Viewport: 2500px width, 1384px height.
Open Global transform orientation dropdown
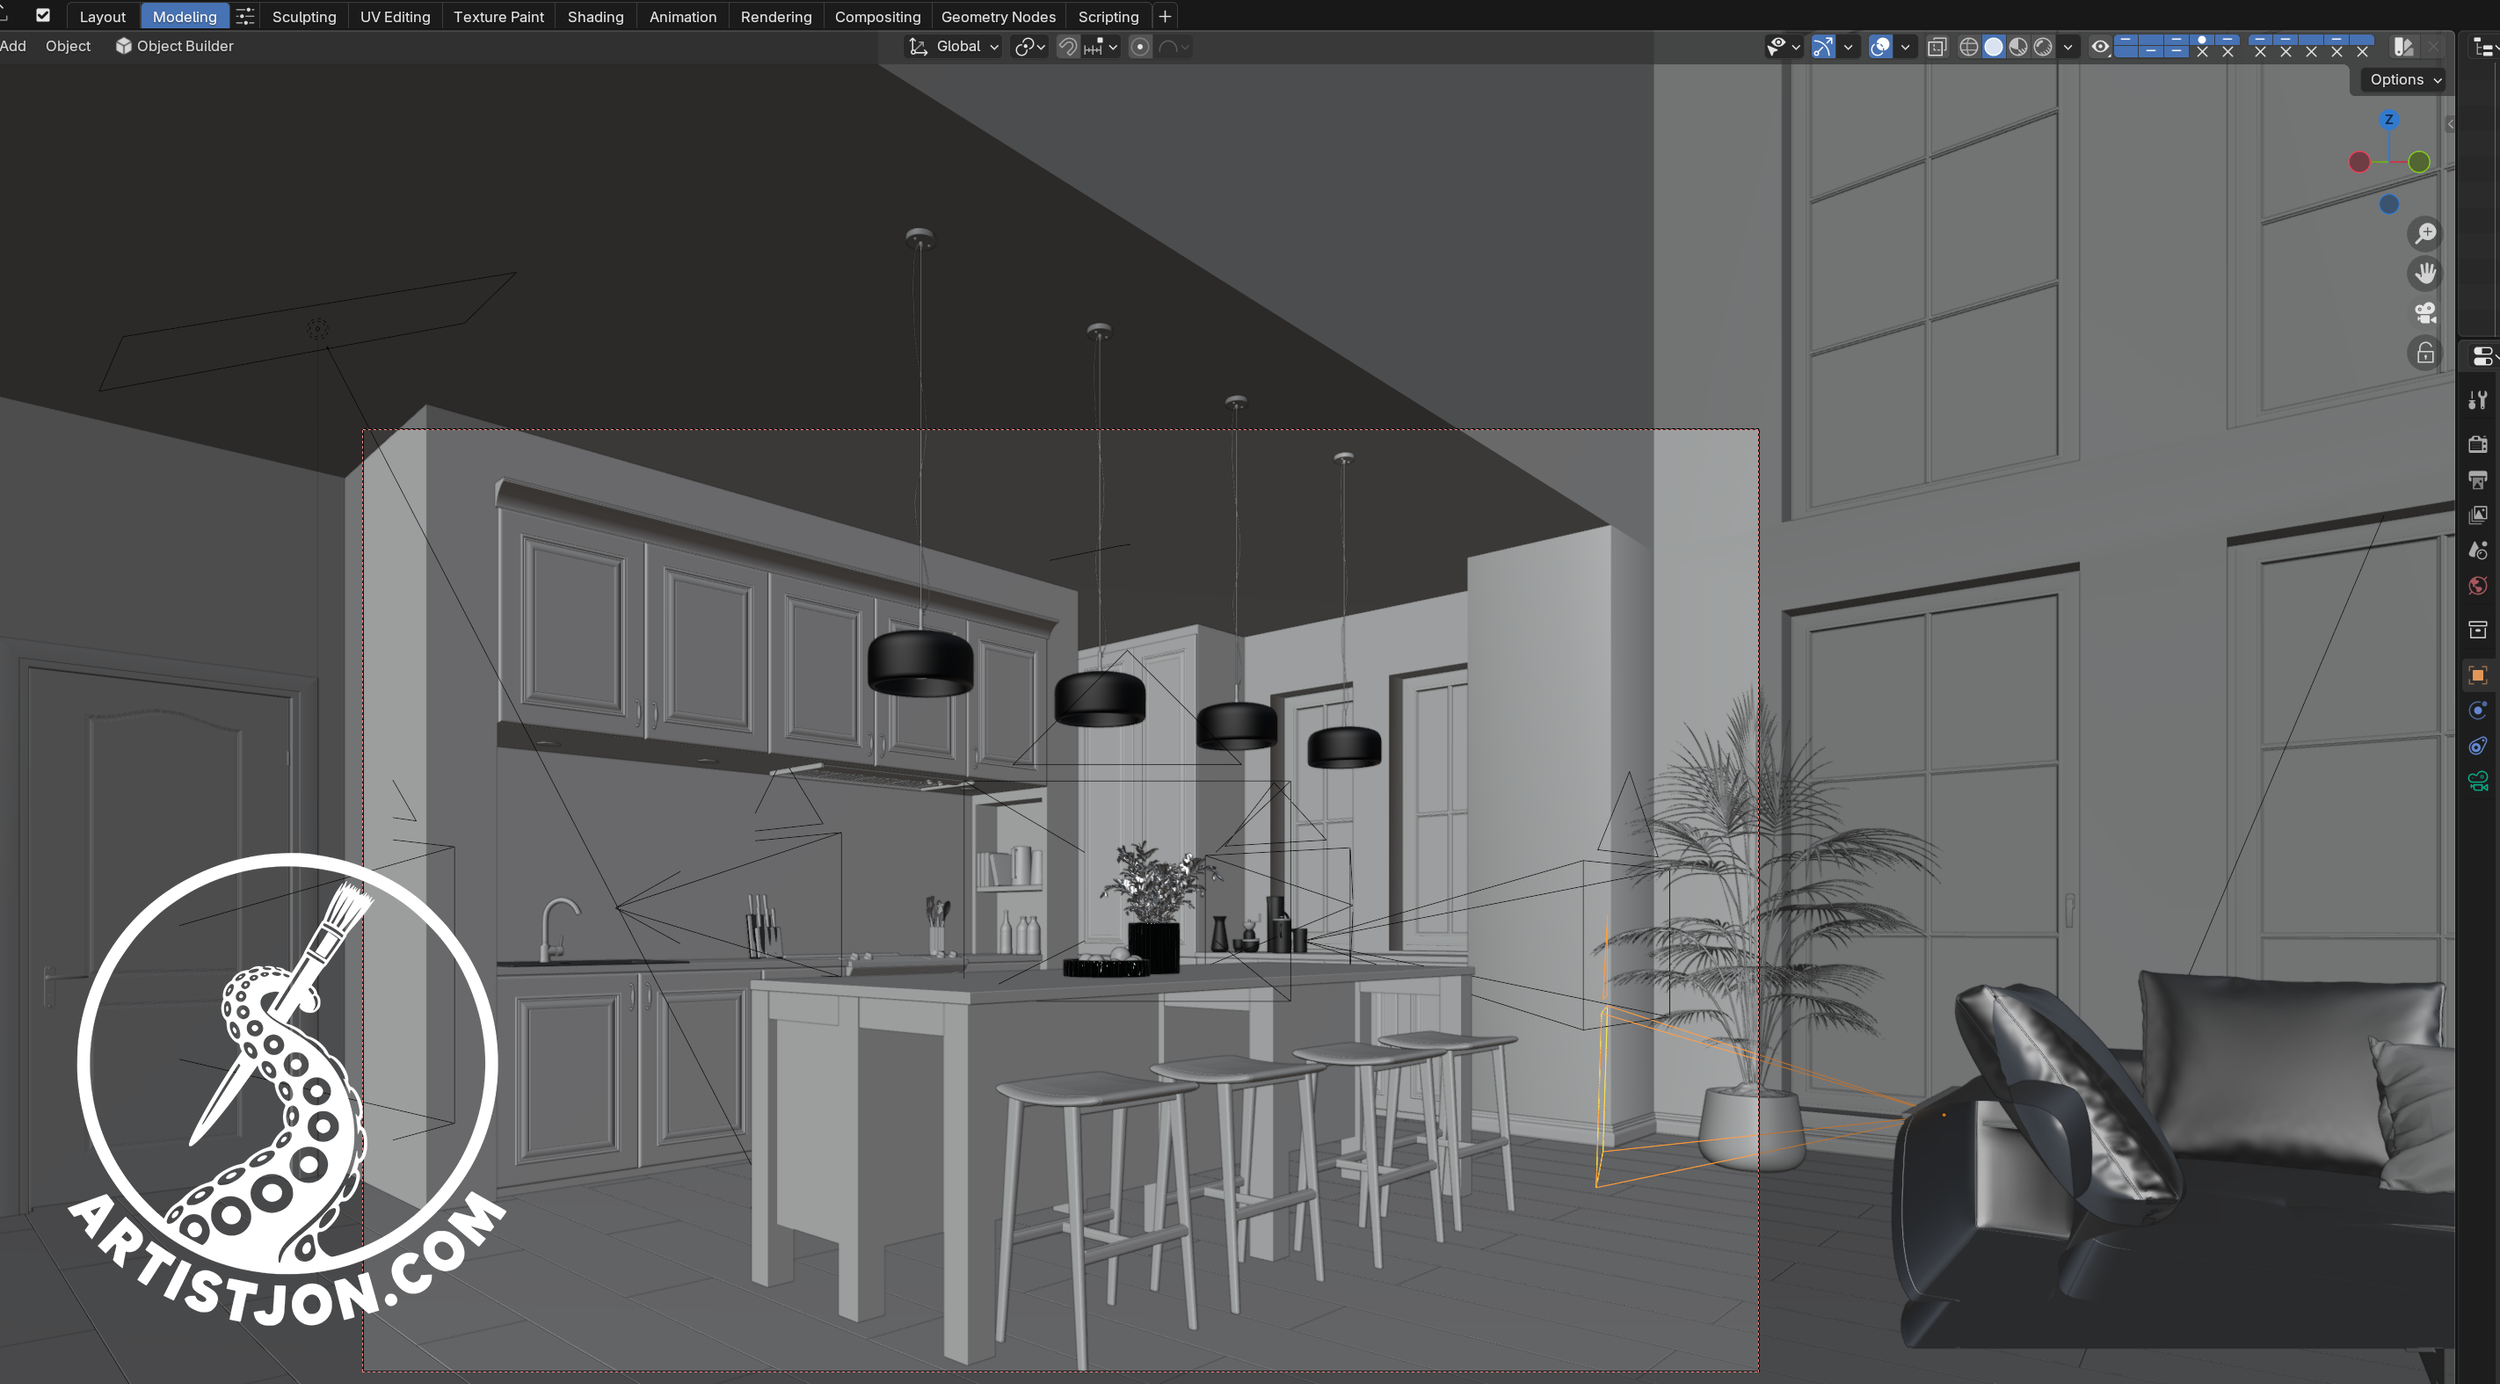(954, 47)
